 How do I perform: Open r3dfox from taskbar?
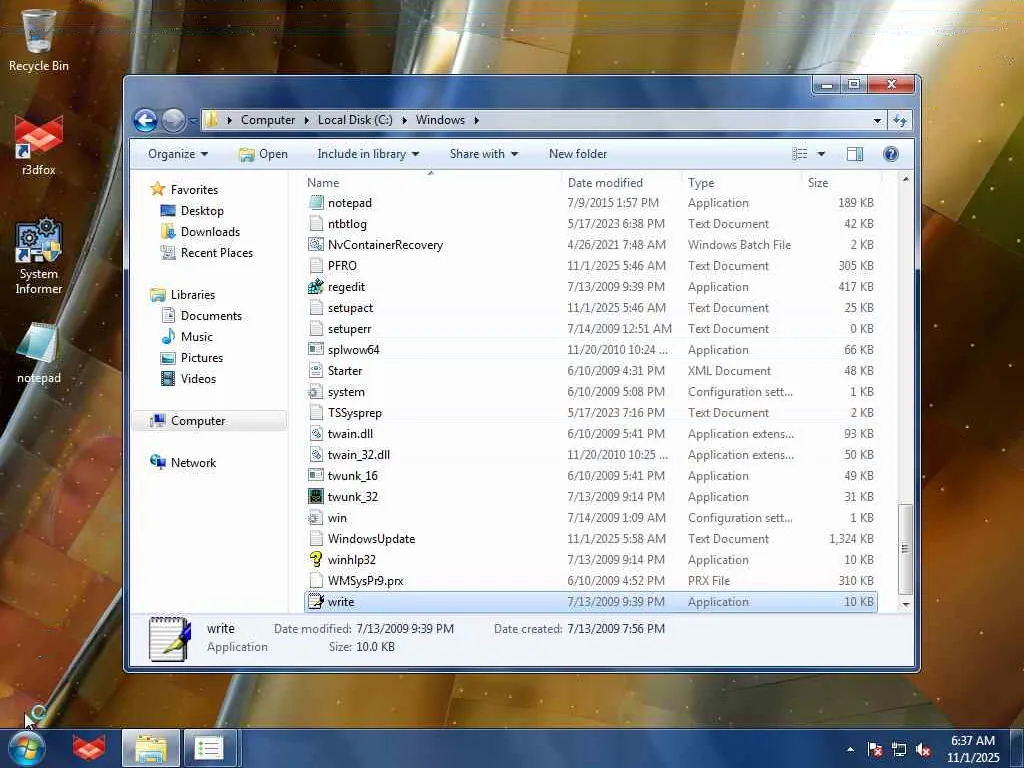[x=89, y=748]
